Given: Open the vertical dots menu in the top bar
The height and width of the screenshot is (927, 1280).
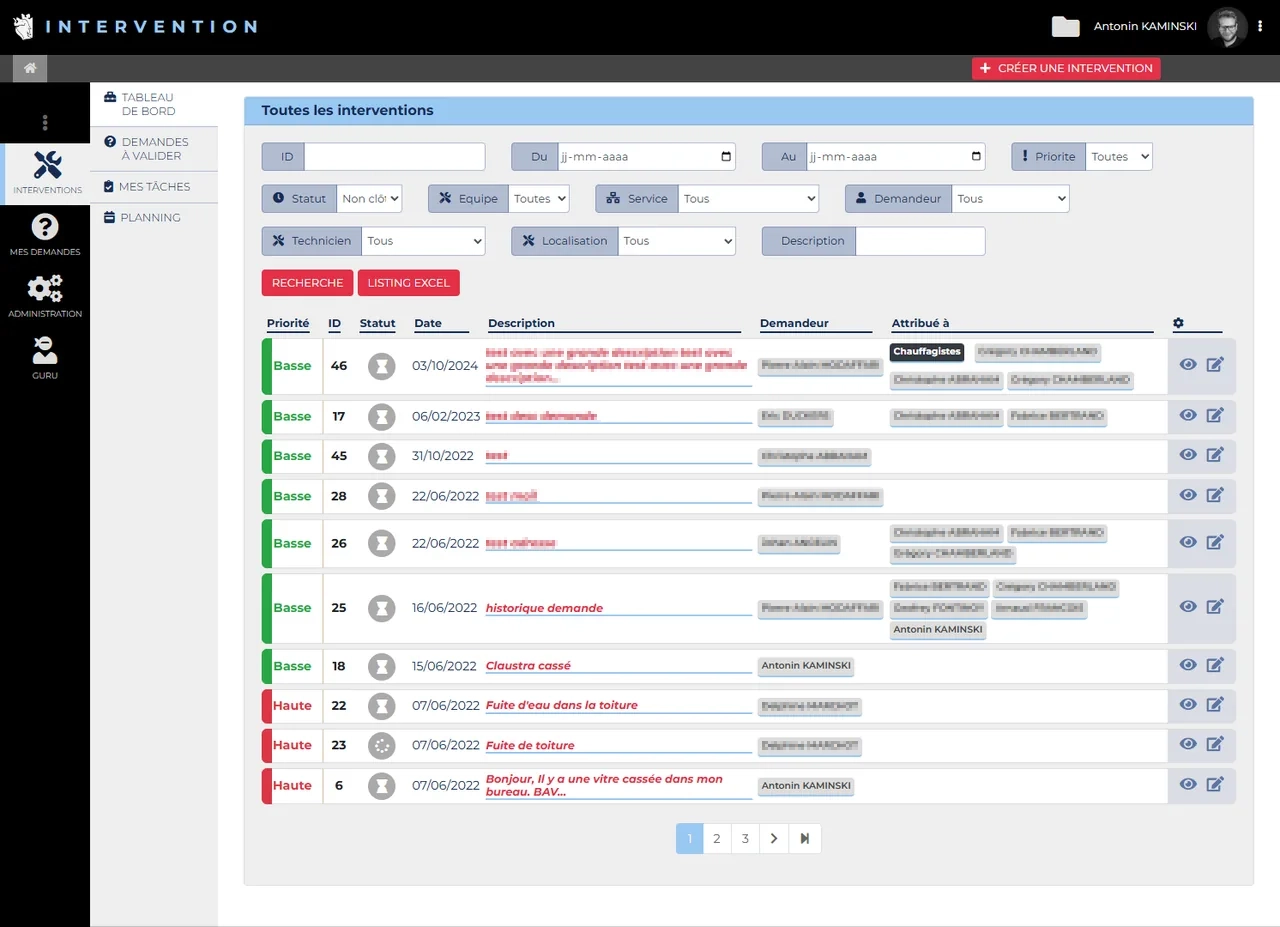Looking at the screenshot, I should pyautogui.click(x=1260, y=27).
